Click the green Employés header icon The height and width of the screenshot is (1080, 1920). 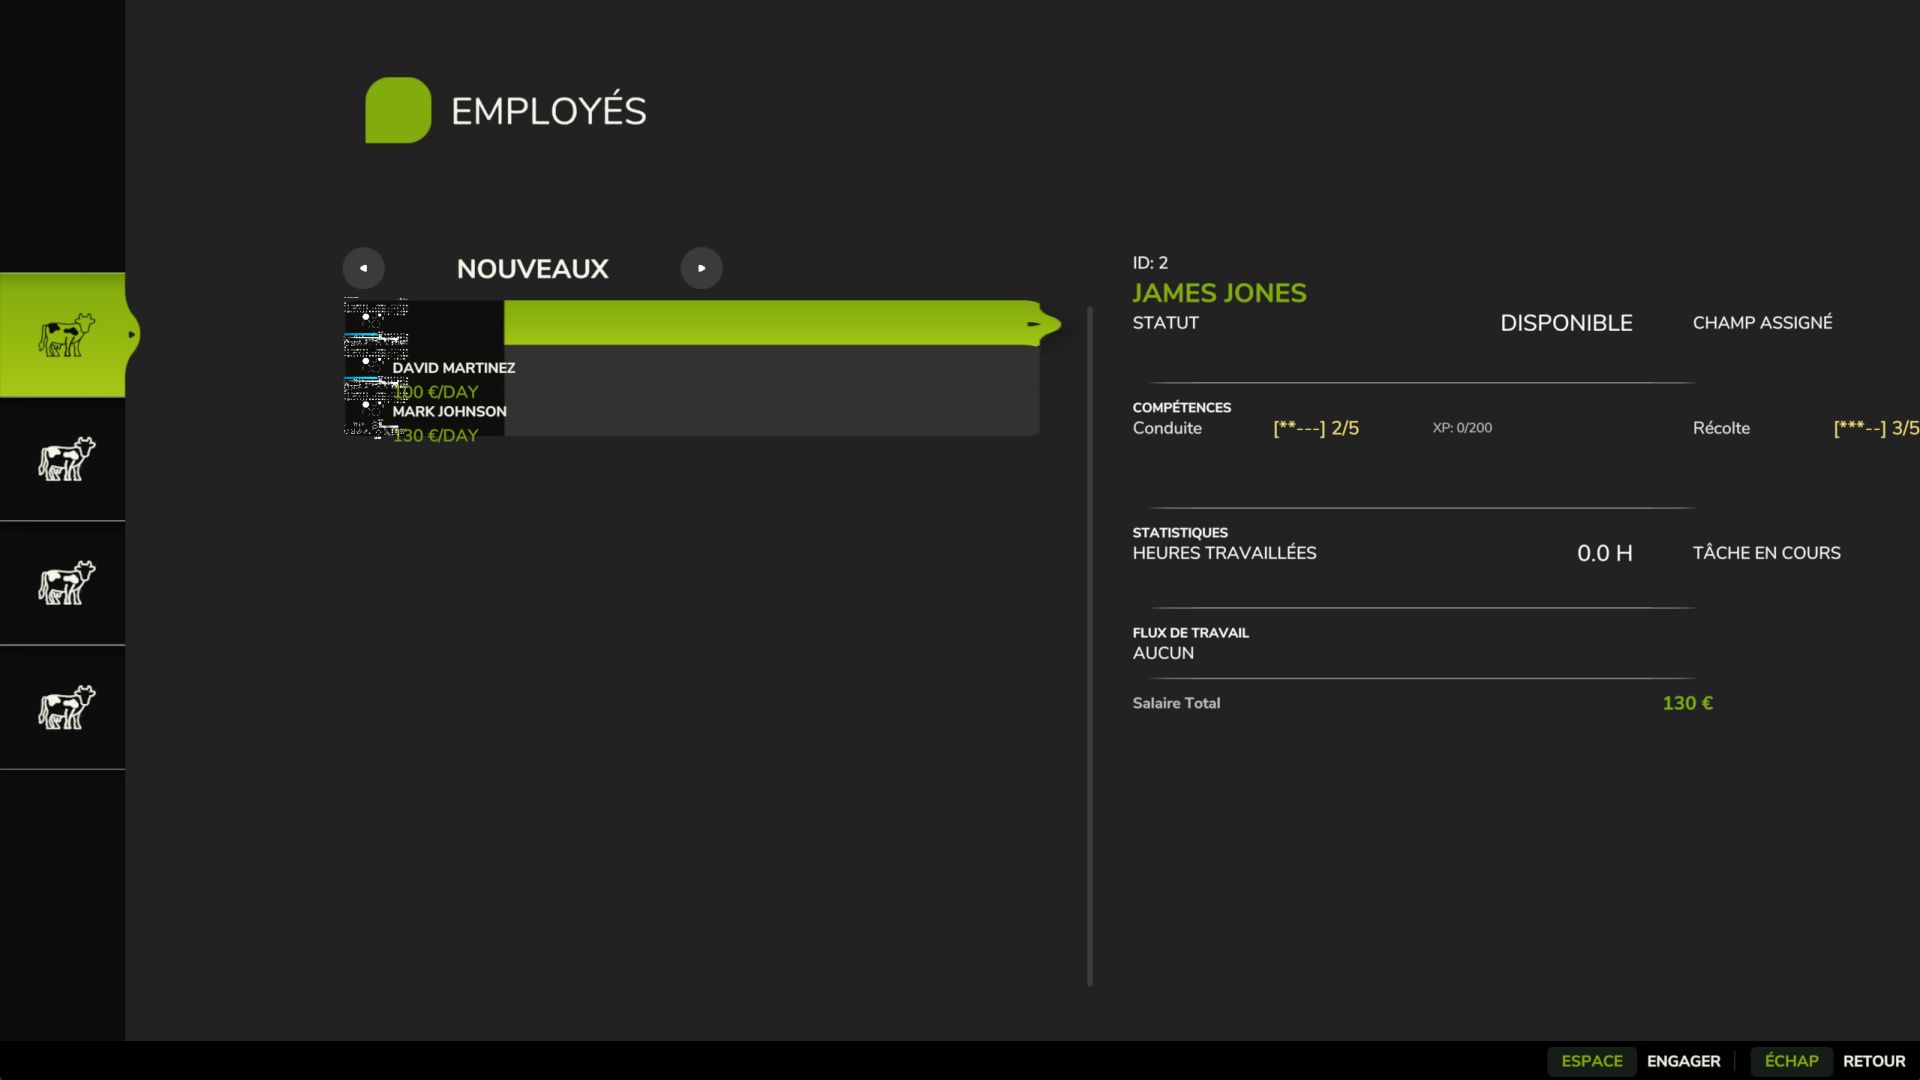(397, 110)
